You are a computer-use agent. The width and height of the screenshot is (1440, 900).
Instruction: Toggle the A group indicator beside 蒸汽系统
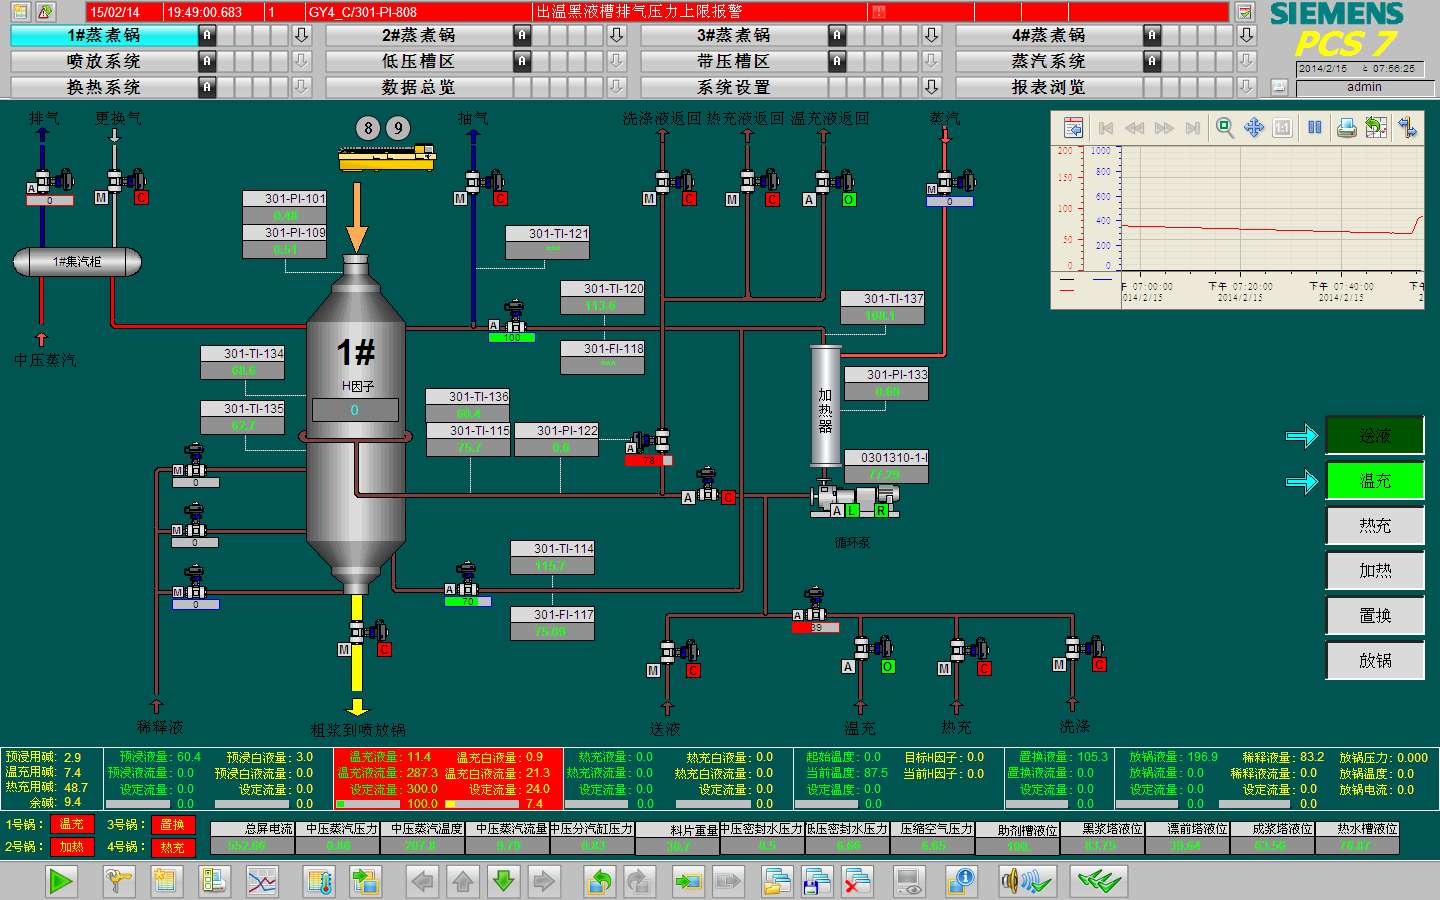(1152, 60)
